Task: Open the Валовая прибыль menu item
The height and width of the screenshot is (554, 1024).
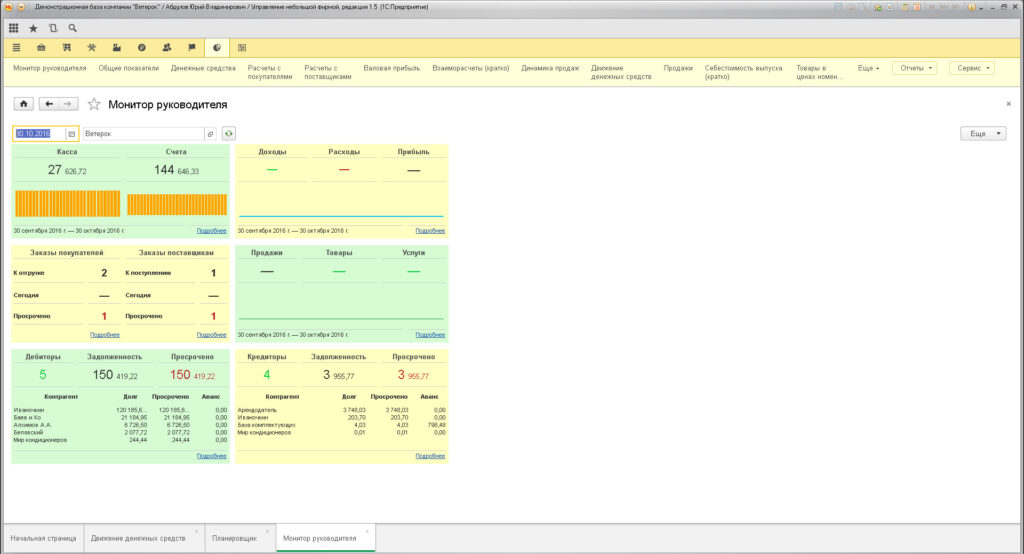Action: point(391,68)
